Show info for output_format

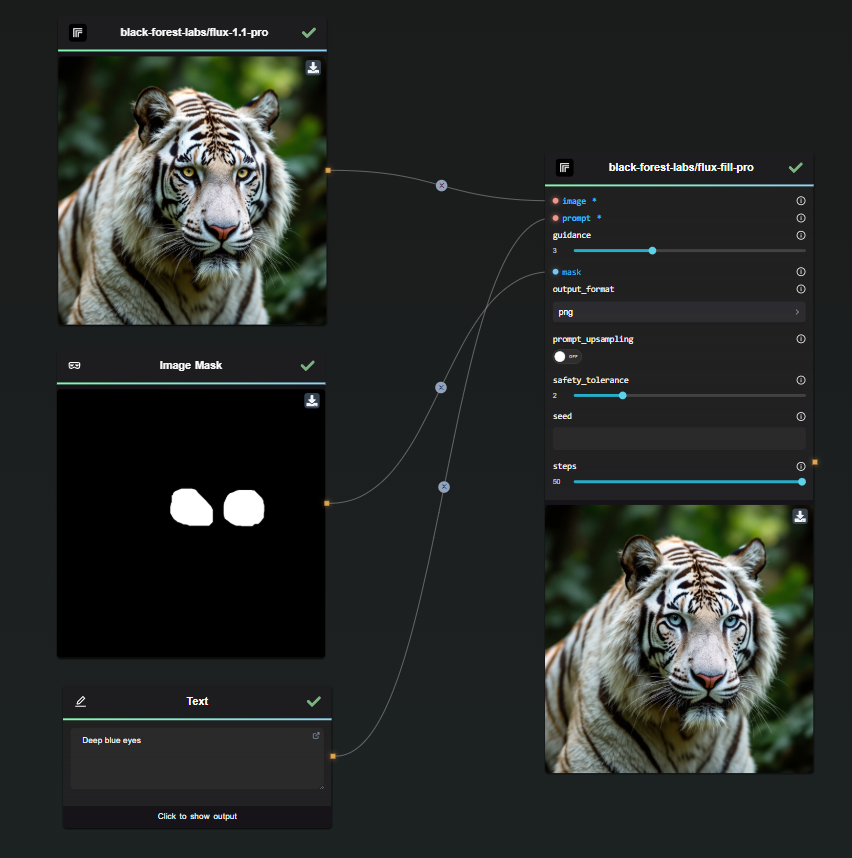801,289
